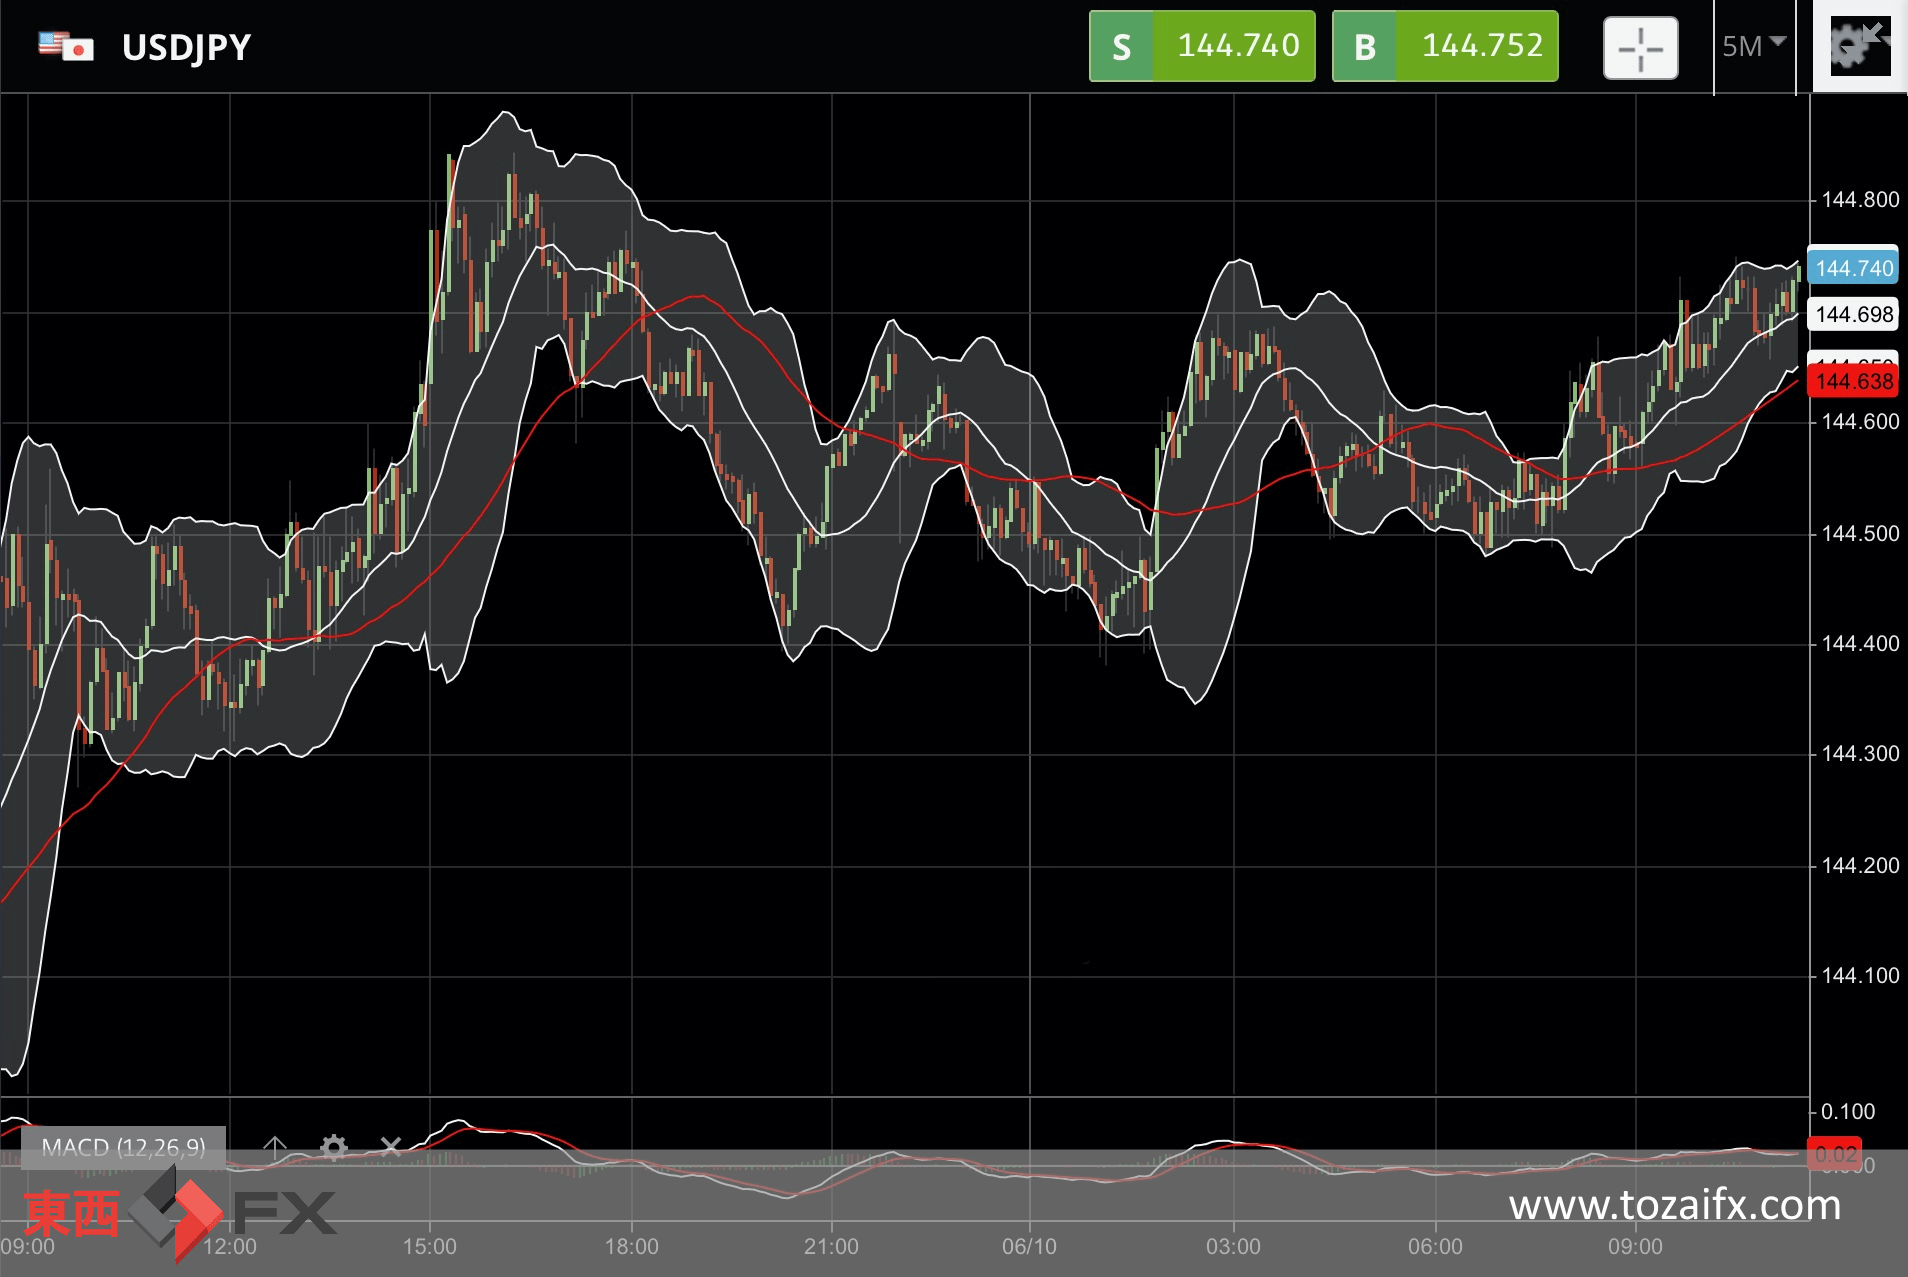Open the 5M timeframe dropdown
This screenshot has width=1908, height=1277.
coord(1754,46)
